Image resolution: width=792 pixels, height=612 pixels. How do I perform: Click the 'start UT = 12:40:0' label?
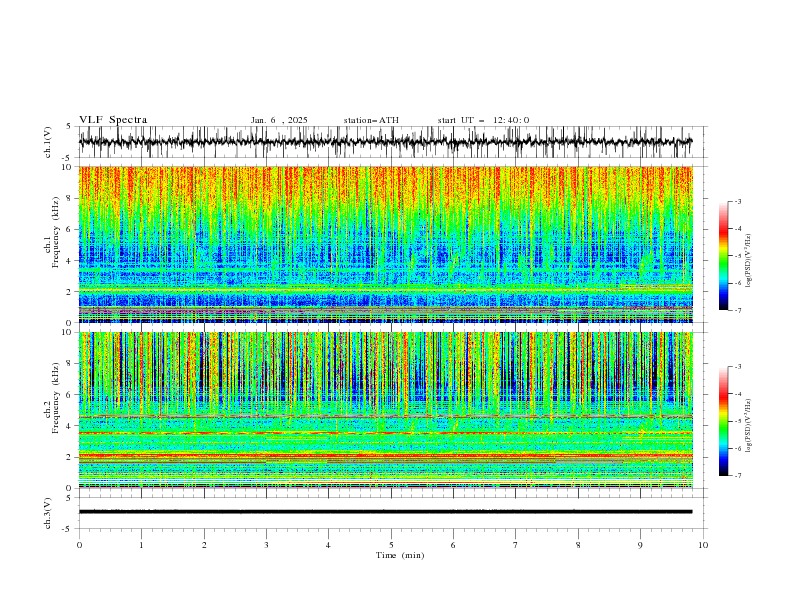(483, 120)
